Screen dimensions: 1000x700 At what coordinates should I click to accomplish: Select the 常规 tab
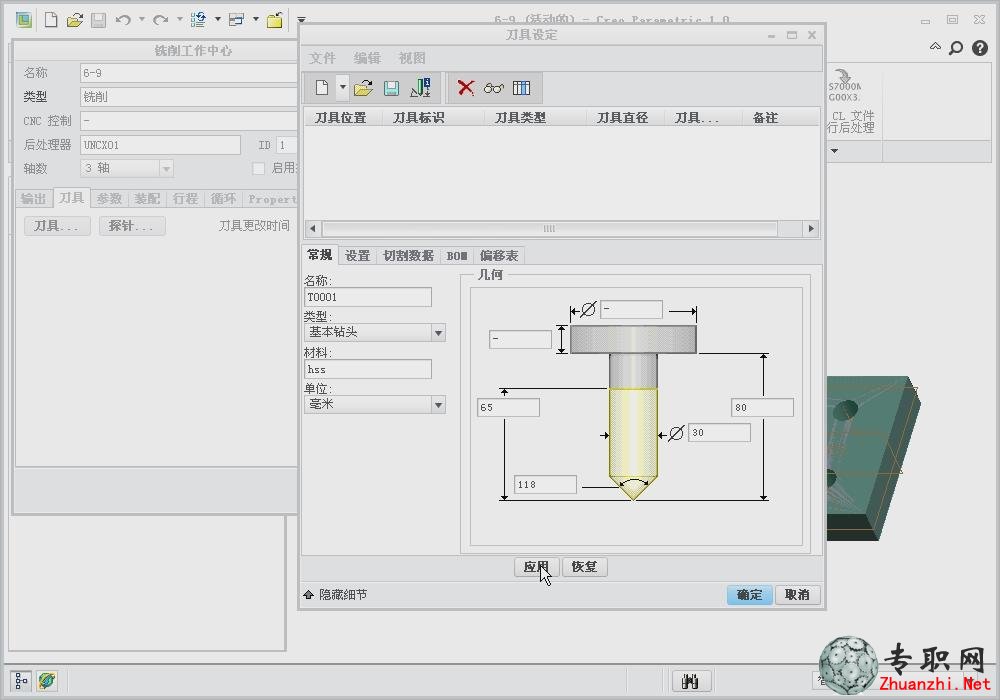point(320,255)
